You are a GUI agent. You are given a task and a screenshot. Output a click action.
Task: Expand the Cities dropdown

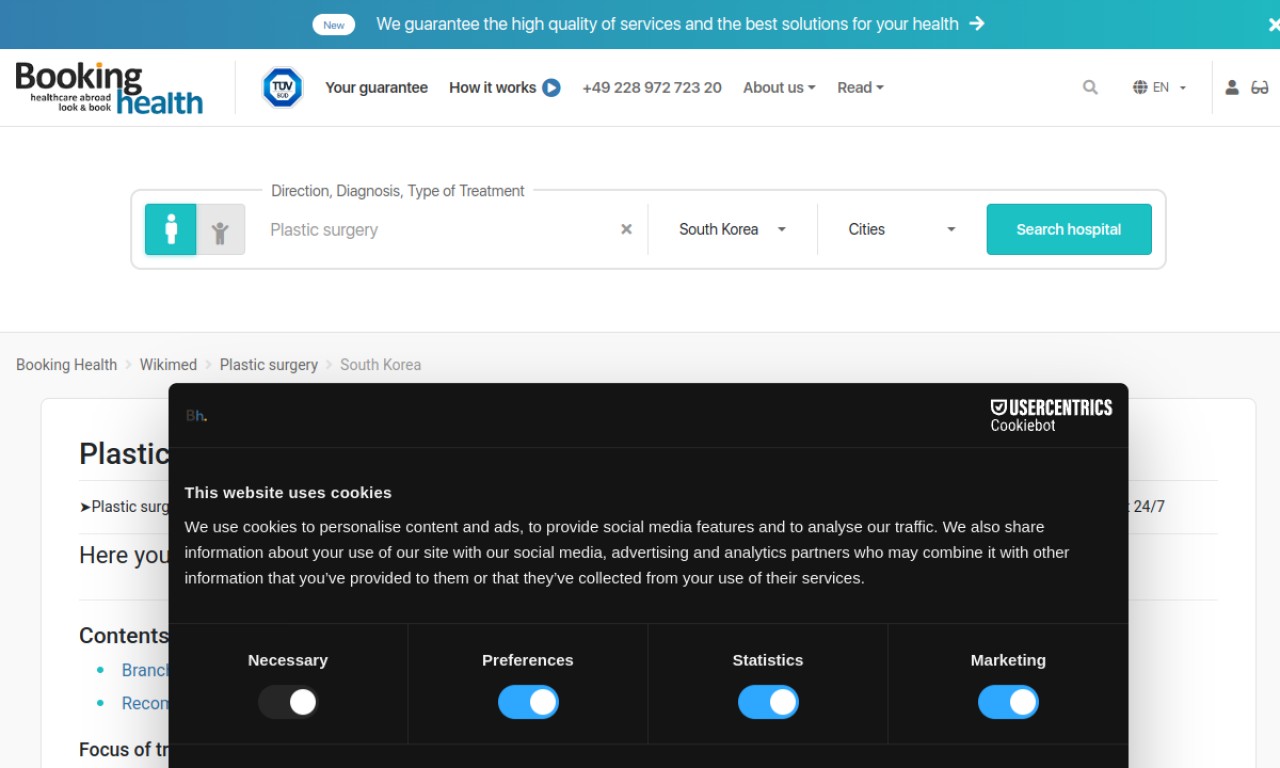[x=902, y=229]
